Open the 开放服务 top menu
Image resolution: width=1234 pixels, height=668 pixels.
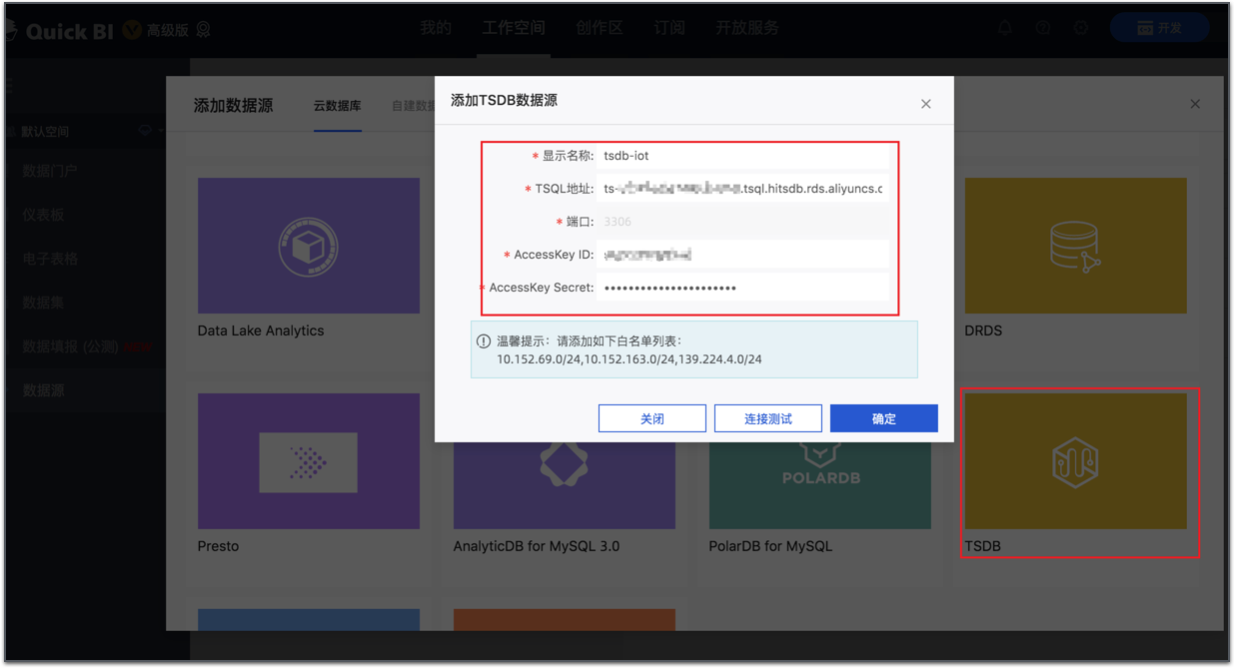747,28
